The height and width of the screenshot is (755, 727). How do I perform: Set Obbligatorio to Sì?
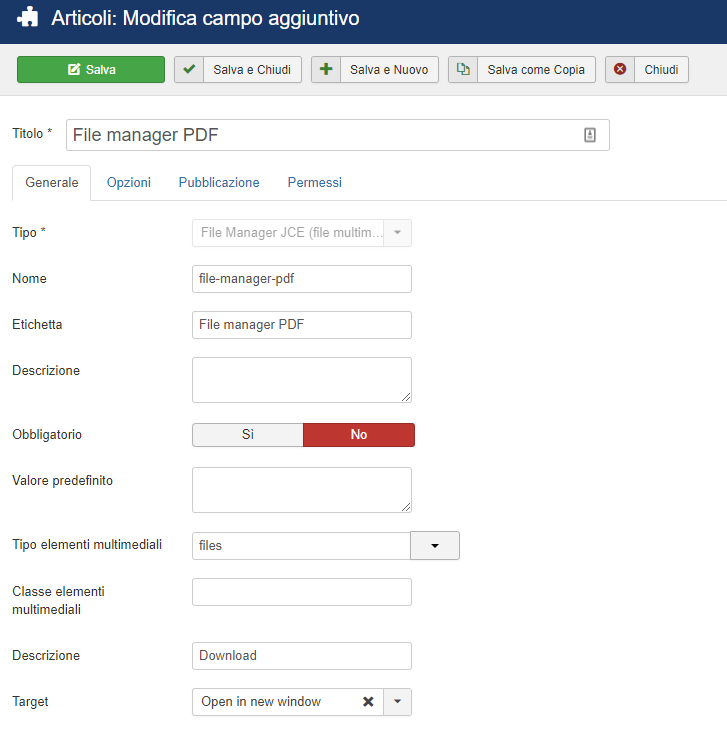point(248,435)
